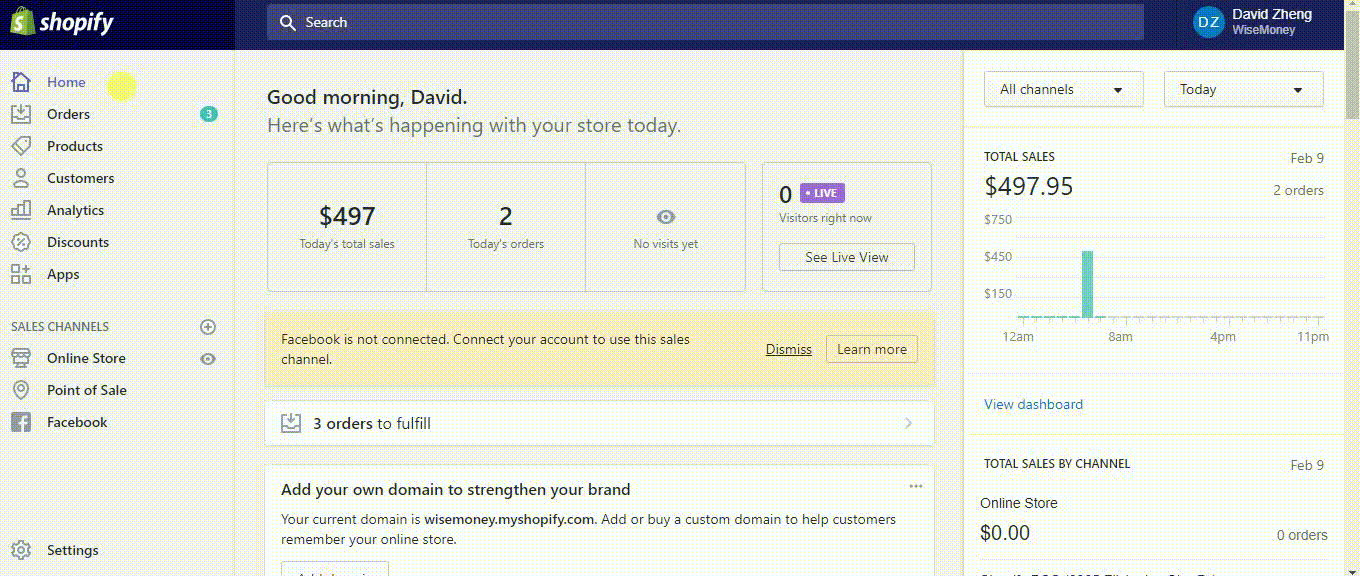1360x576 pixels.
Task: Open Customers in sidebar
Action: 80,178
